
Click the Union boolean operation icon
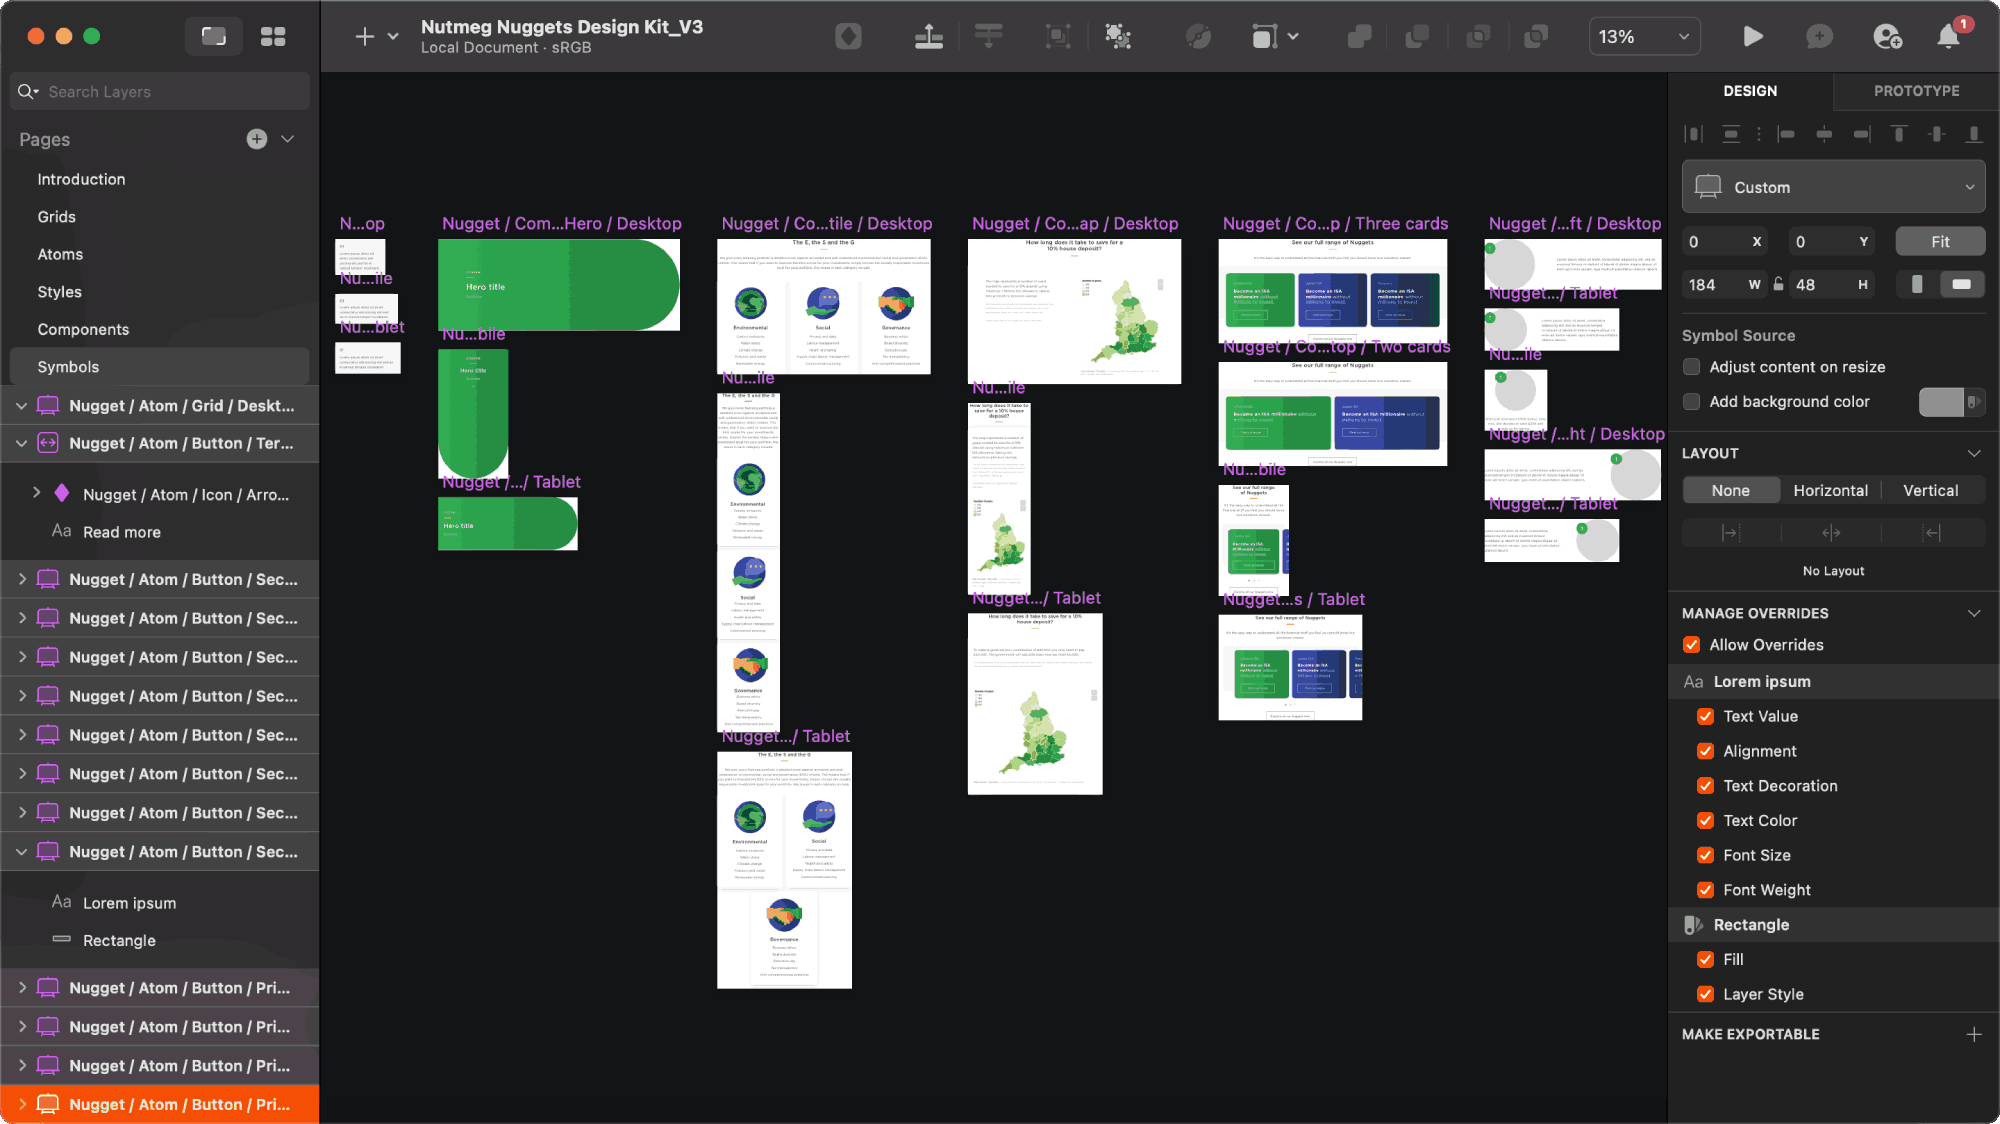1359,37
